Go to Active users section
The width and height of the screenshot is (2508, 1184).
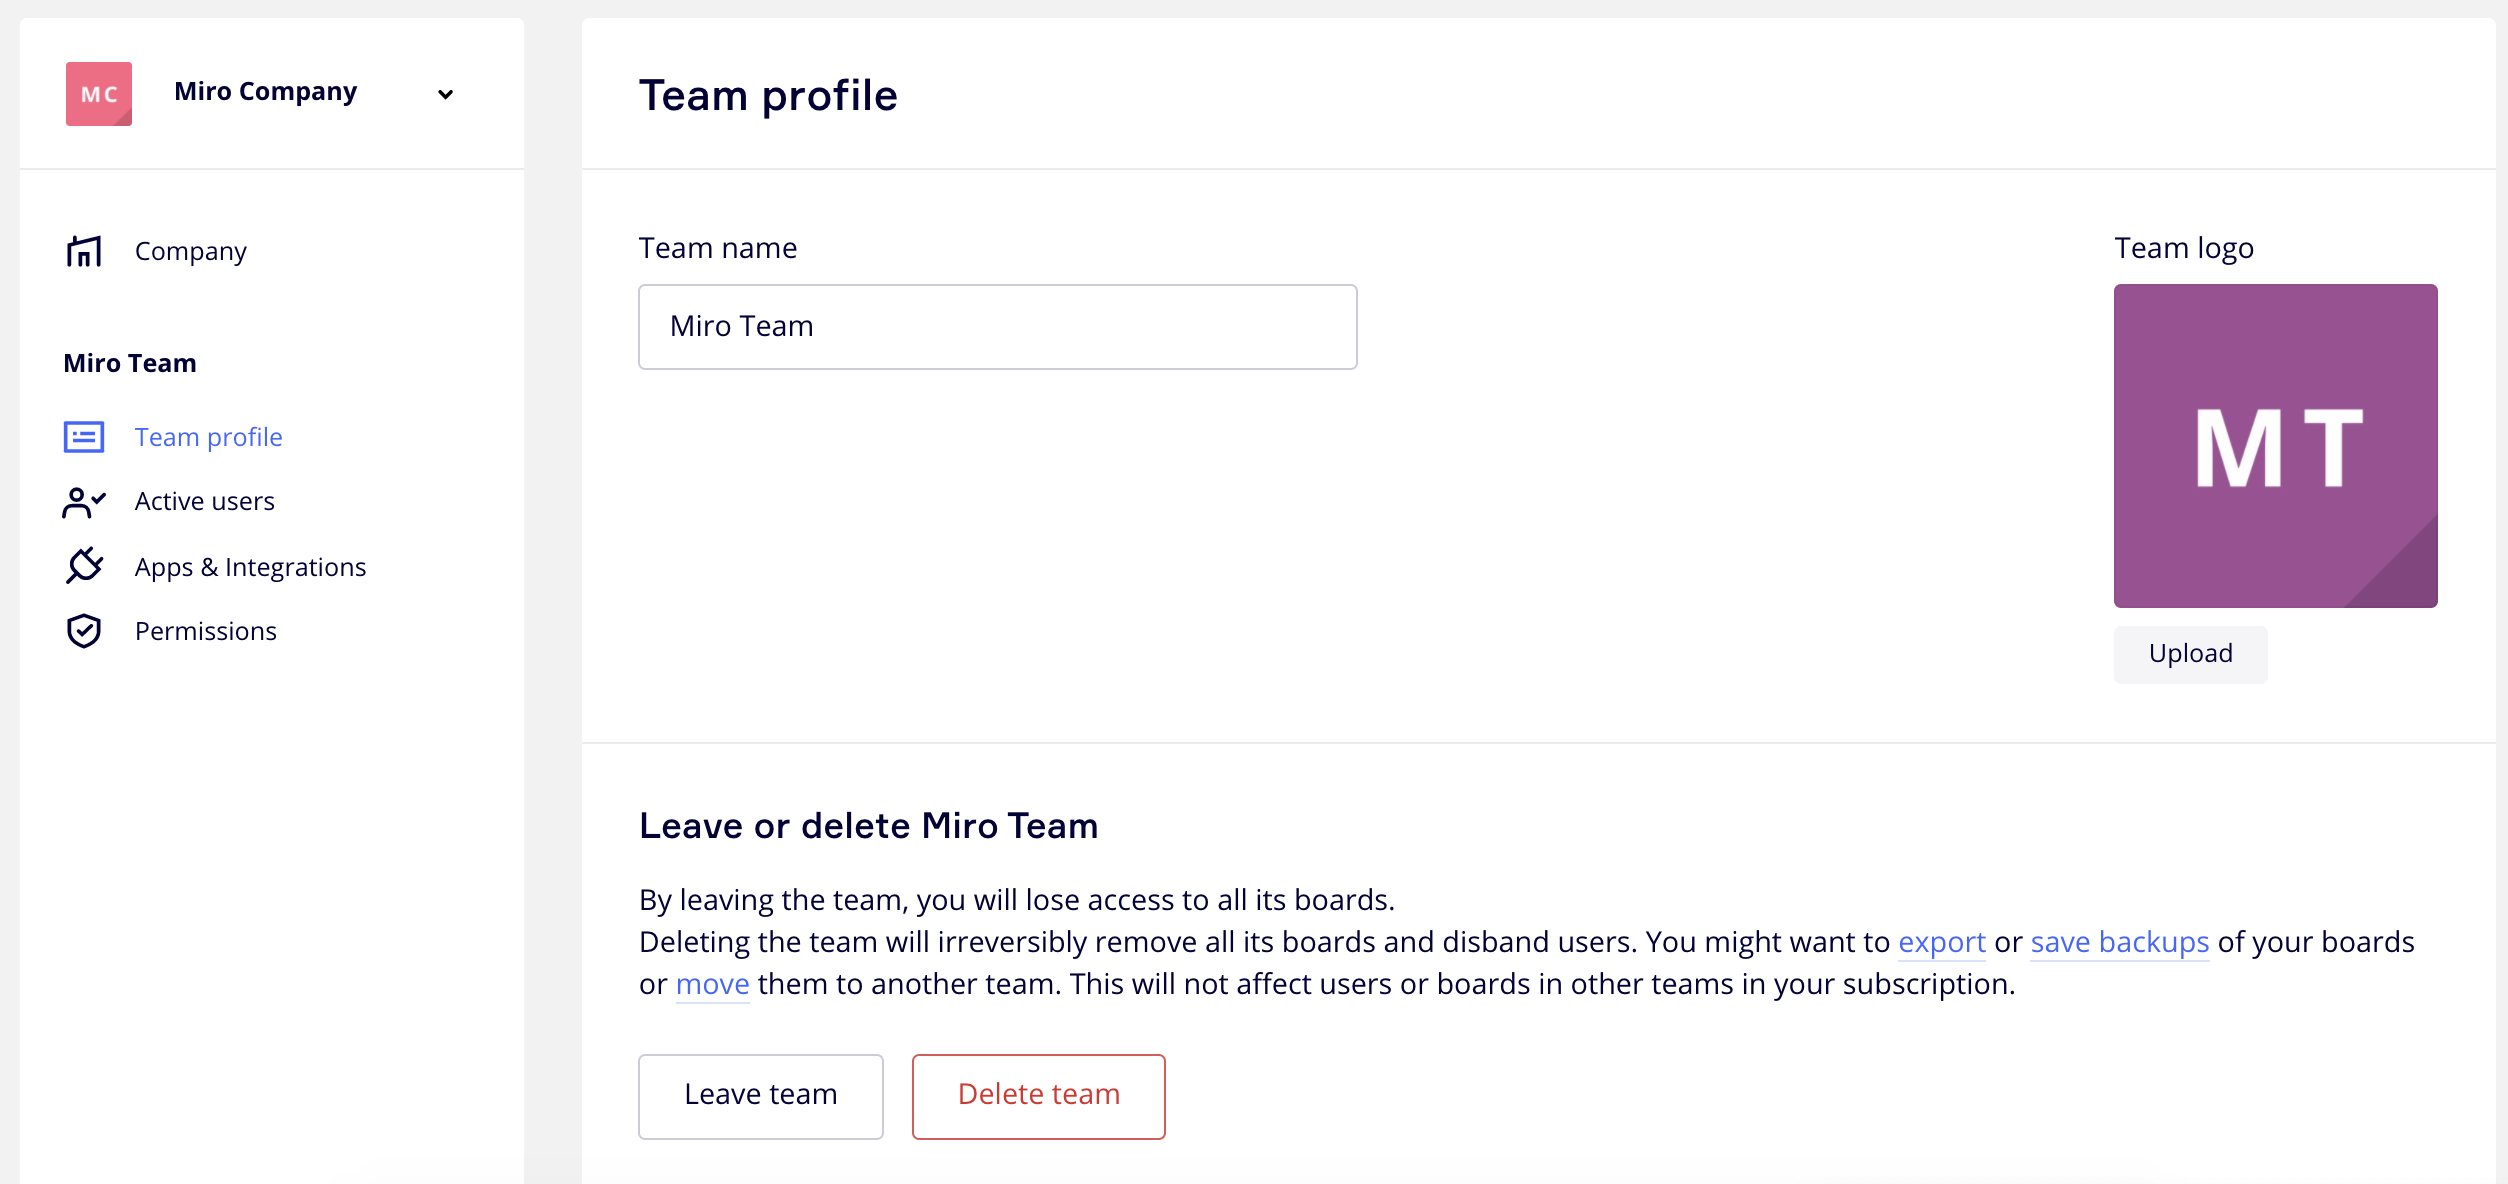click(x=204, y=501)
